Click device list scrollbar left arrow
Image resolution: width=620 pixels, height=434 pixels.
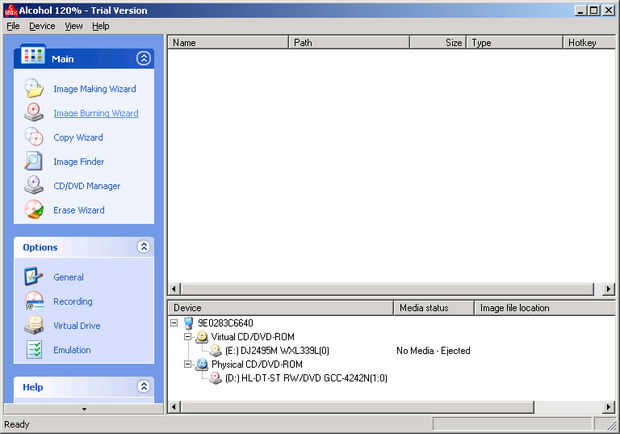(174, 406)
